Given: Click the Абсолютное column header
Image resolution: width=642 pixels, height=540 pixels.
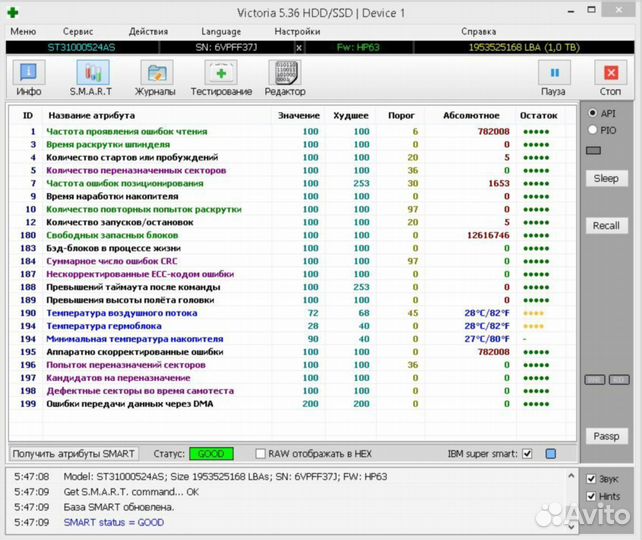Looking at the screenshot, I should tap(471, 116).
